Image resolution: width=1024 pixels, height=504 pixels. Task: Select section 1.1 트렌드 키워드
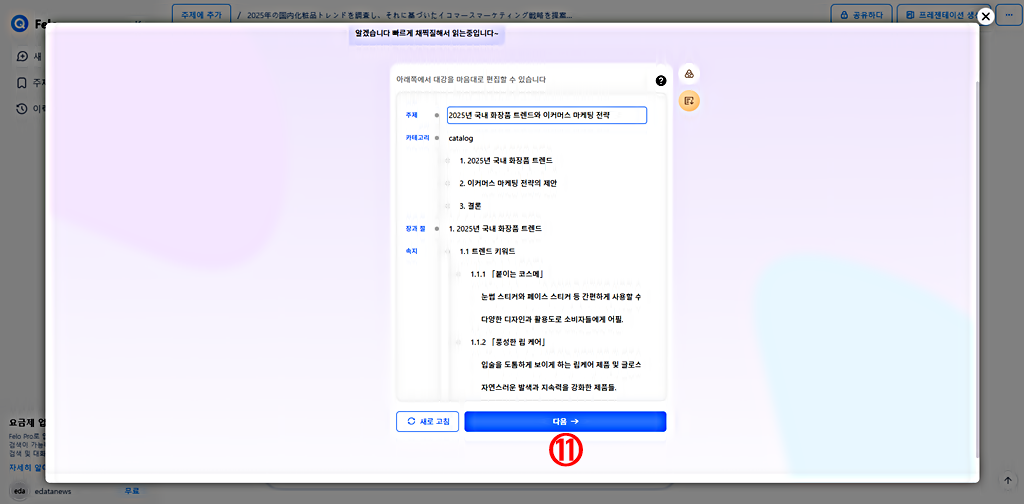(487, 251)
